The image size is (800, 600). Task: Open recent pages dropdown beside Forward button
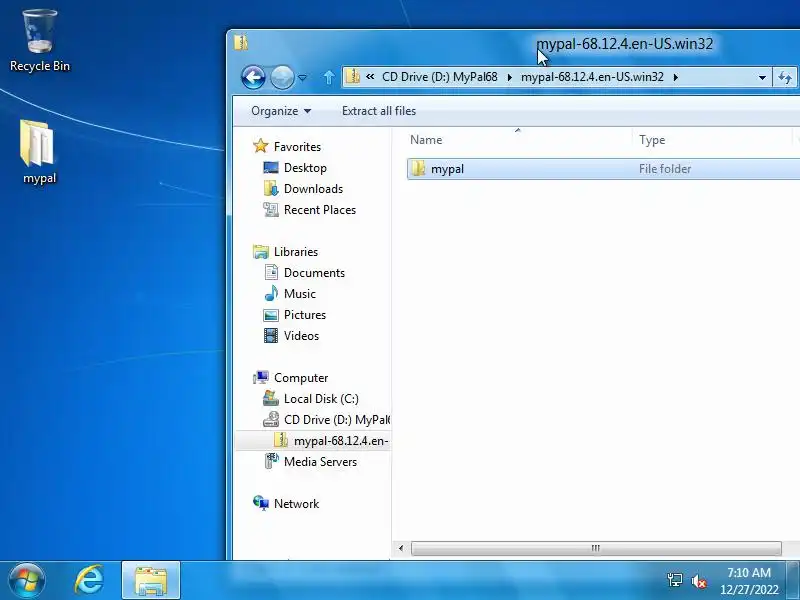click(x=303, y=78)
